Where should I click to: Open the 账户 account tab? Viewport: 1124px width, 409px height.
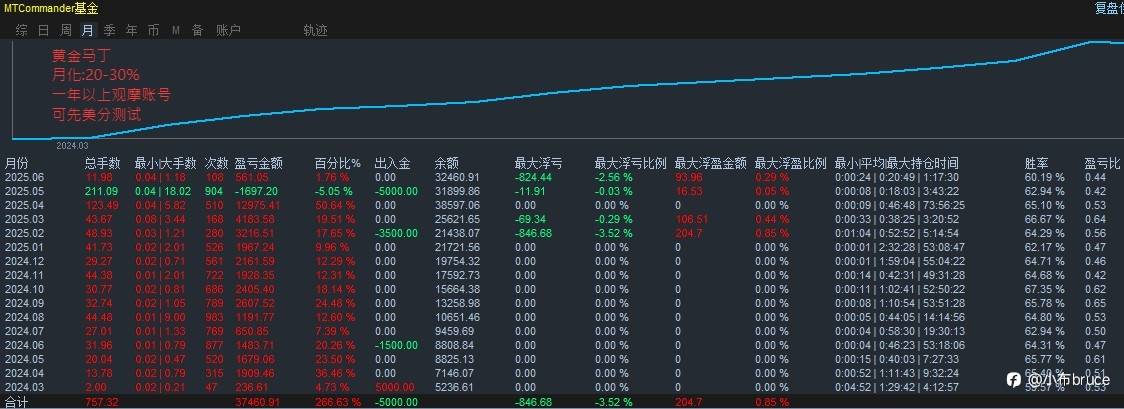229,30
